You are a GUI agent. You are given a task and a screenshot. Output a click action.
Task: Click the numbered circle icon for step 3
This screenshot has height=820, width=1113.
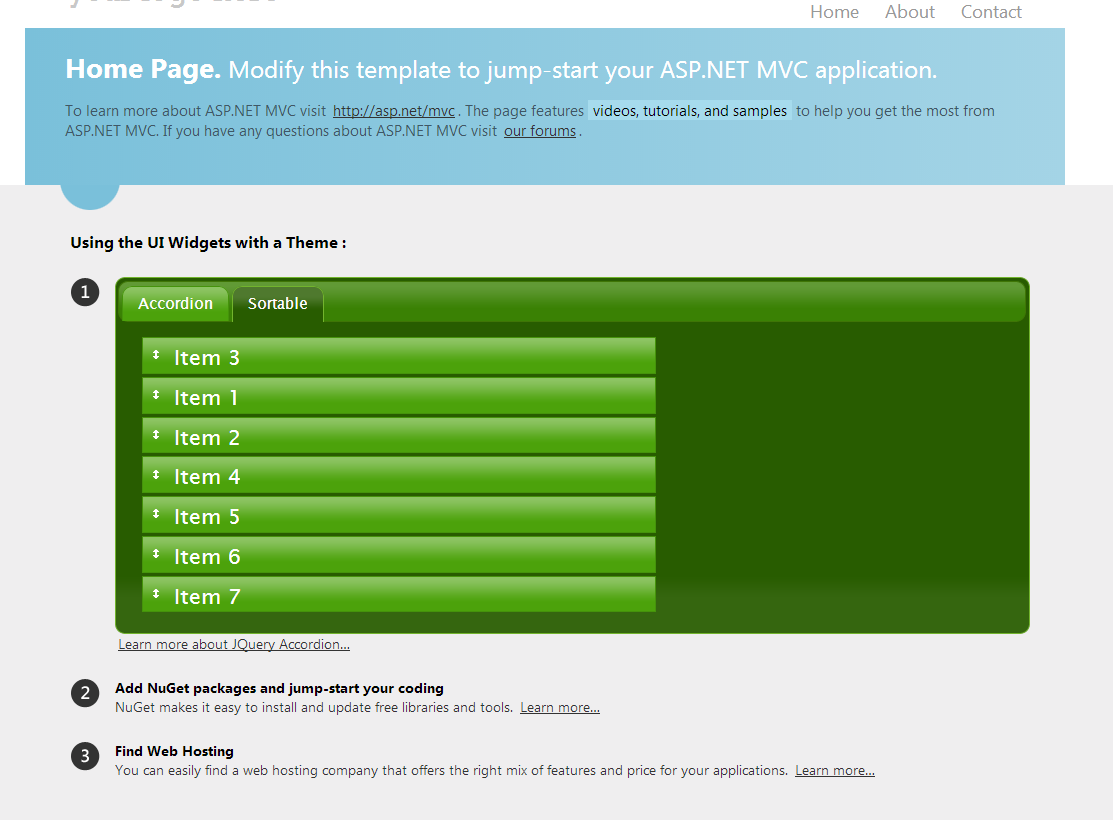[85, 756]
